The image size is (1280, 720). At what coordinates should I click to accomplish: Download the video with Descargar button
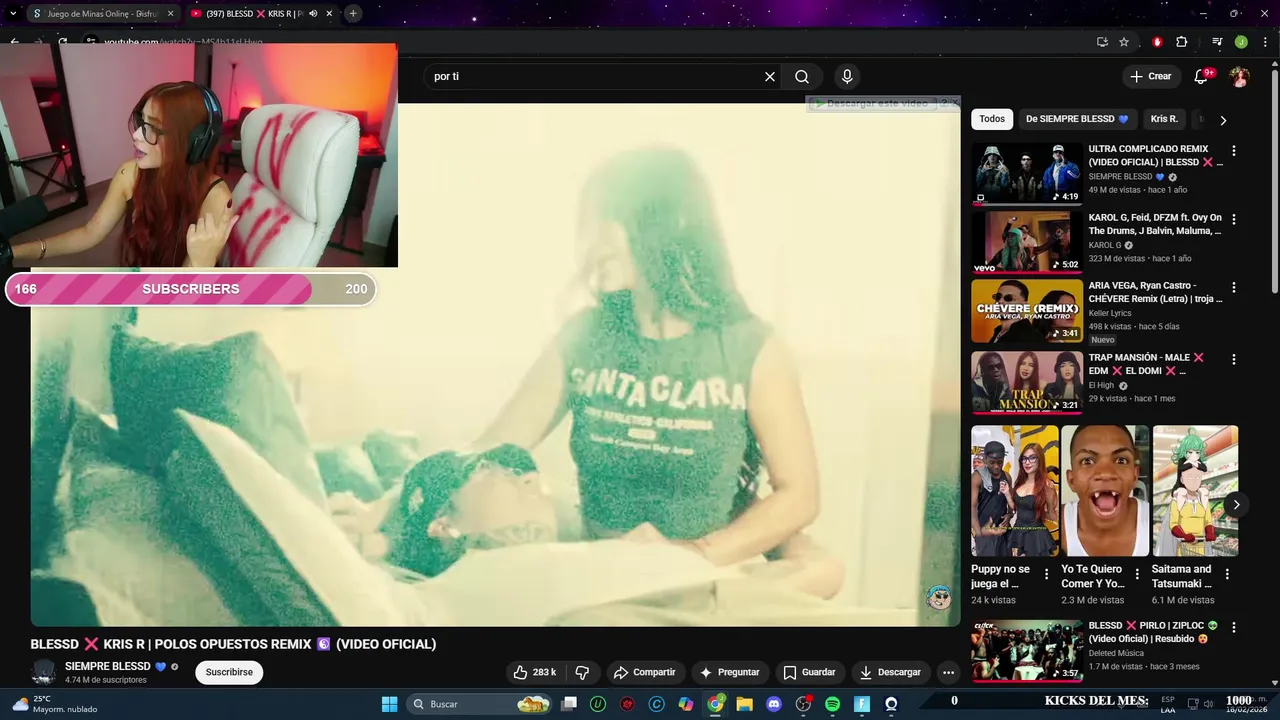[x=890, y=672]
